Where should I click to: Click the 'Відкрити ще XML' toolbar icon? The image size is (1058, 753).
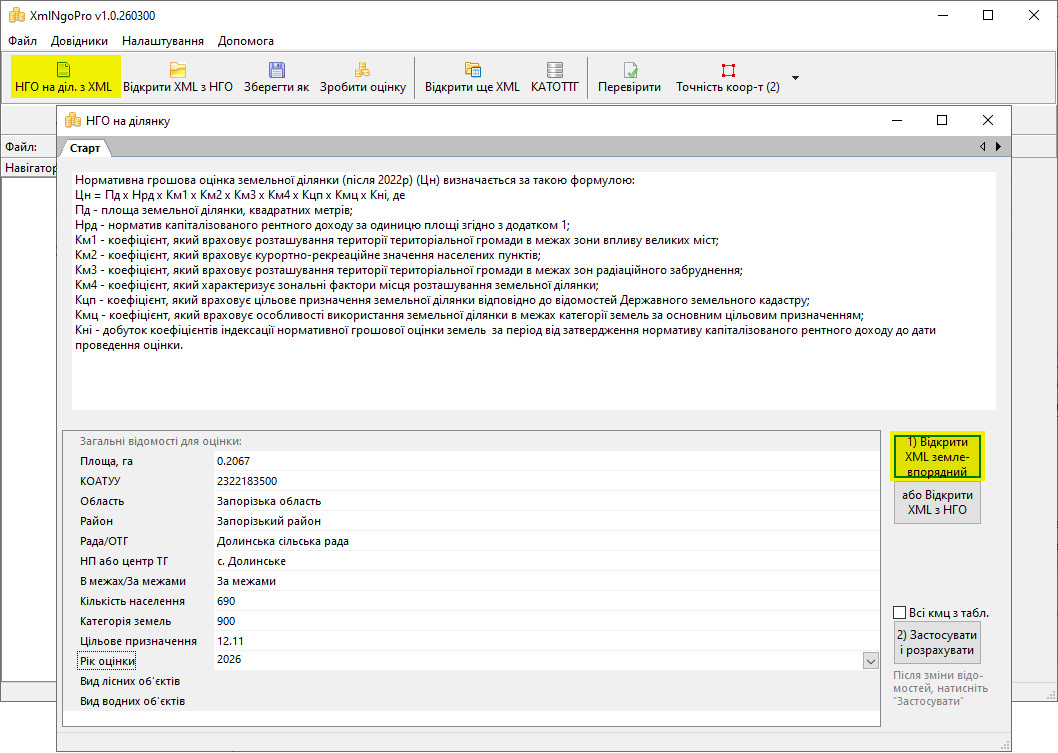pyautogui.click(x=472, y=70)
